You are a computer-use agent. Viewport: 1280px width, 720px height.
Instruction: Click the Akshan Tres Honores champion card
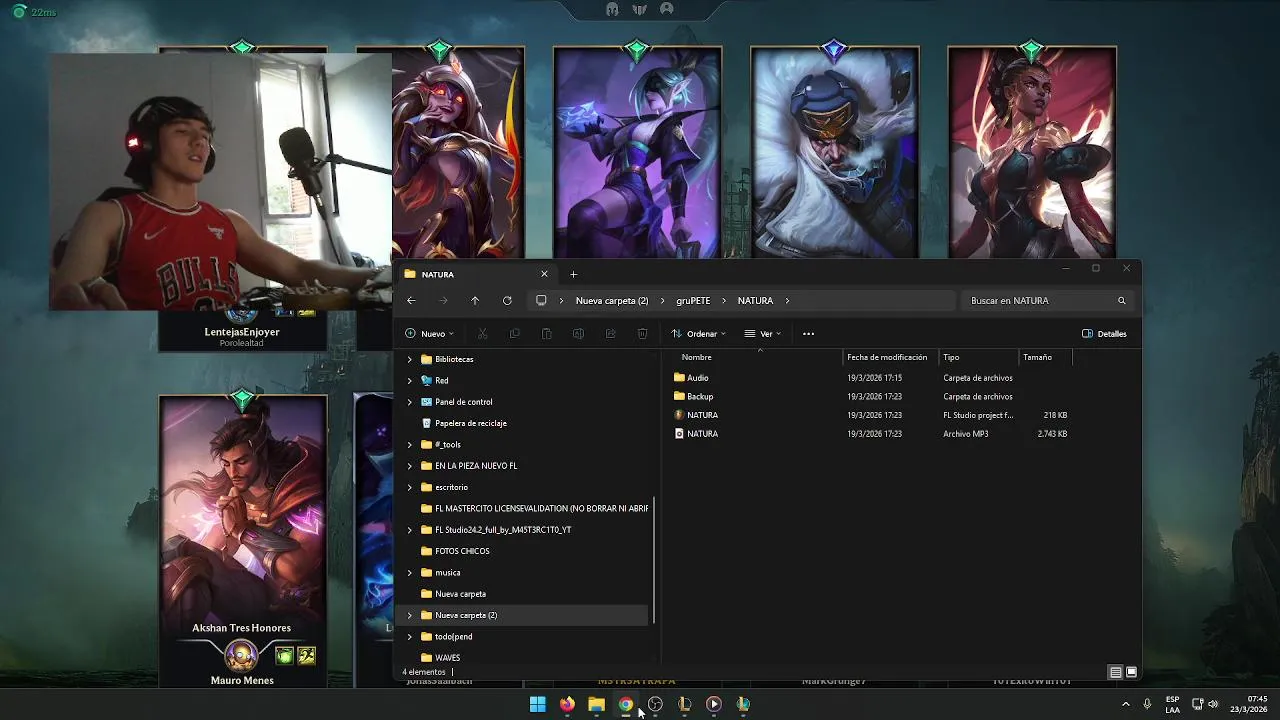pos(242,541)
